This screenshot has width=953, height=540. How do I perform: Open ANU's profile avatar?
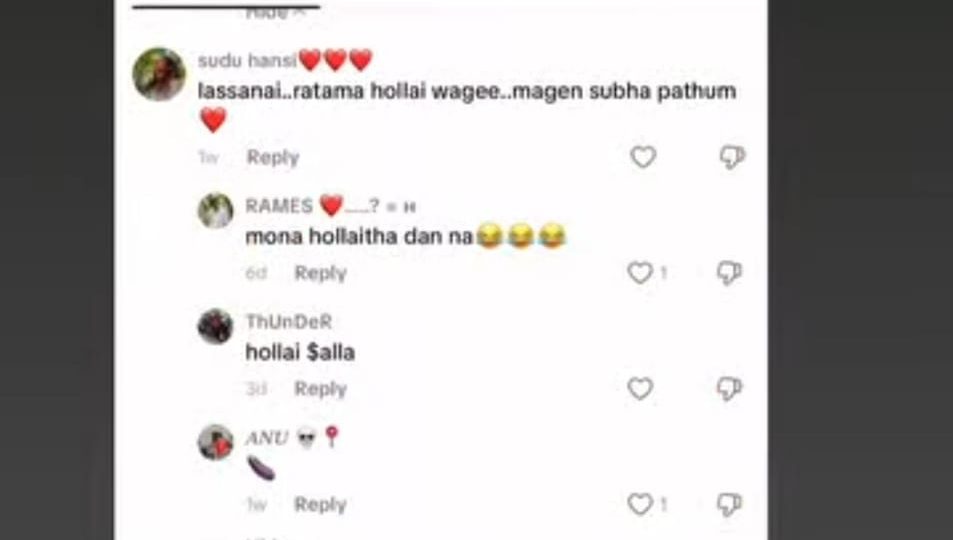pyautogui.click(x=215, y=442)
